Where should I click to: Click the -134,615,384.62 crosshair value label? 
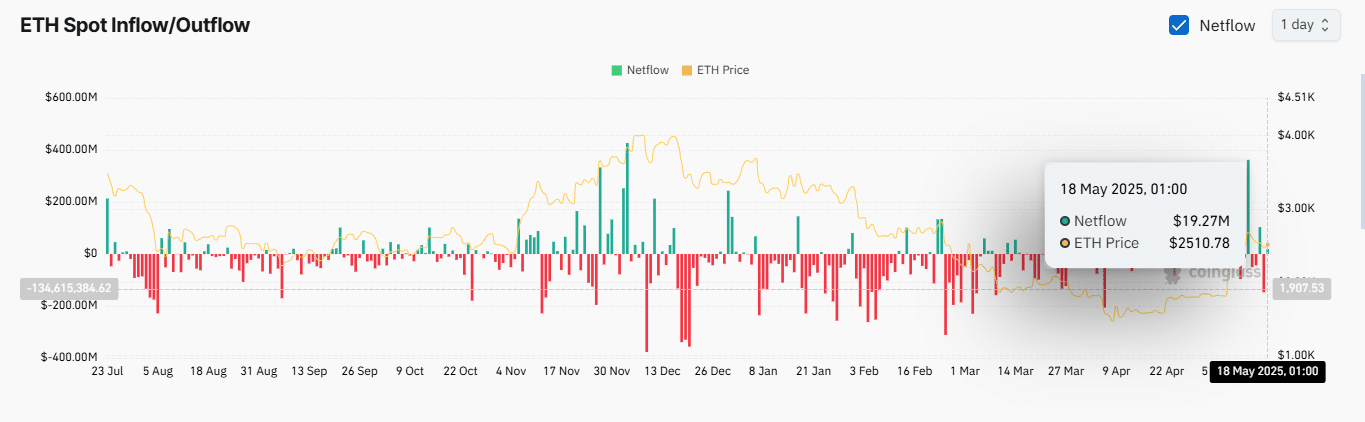click(x=67, y=288)
